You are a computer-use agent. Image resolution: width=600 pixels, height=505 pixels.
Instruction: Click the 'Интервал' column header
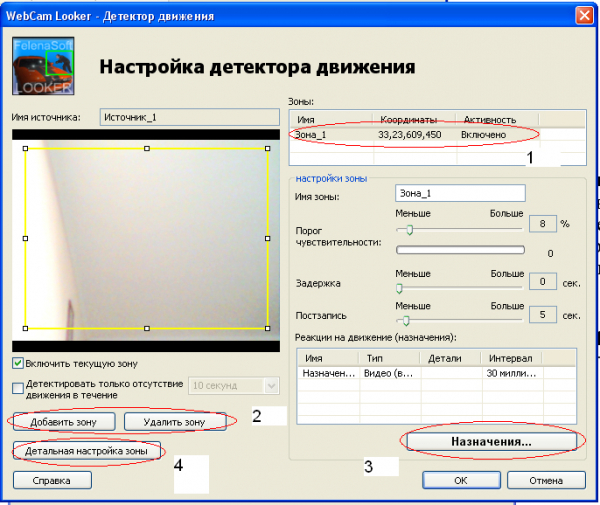tap(512, 358)
